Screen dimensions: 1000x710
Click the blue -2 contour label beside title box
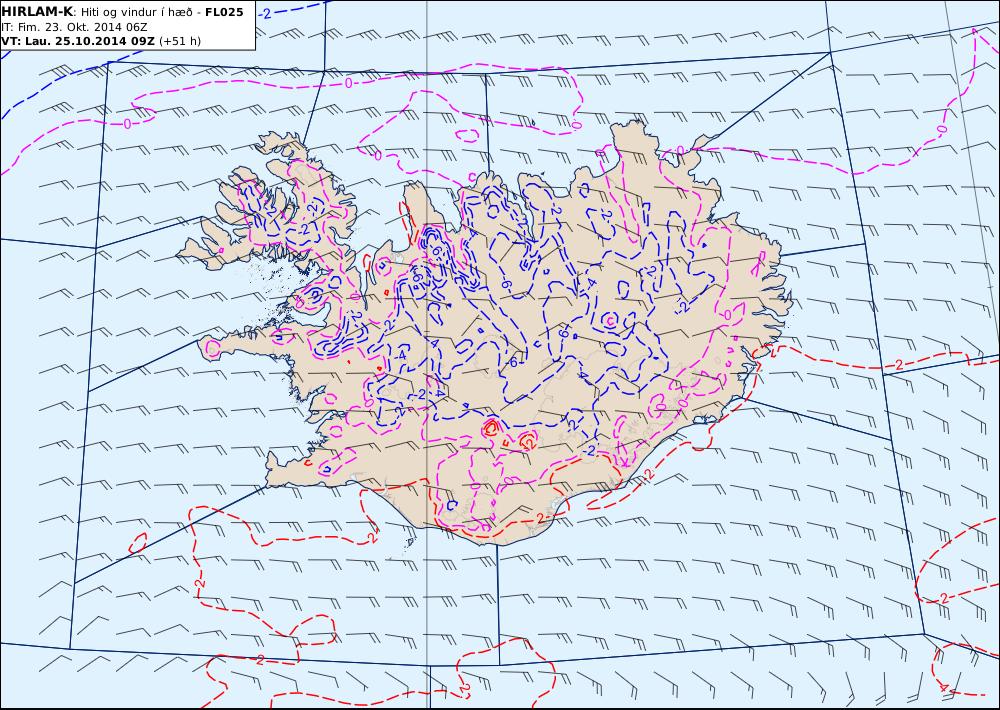tap(265, 13)
